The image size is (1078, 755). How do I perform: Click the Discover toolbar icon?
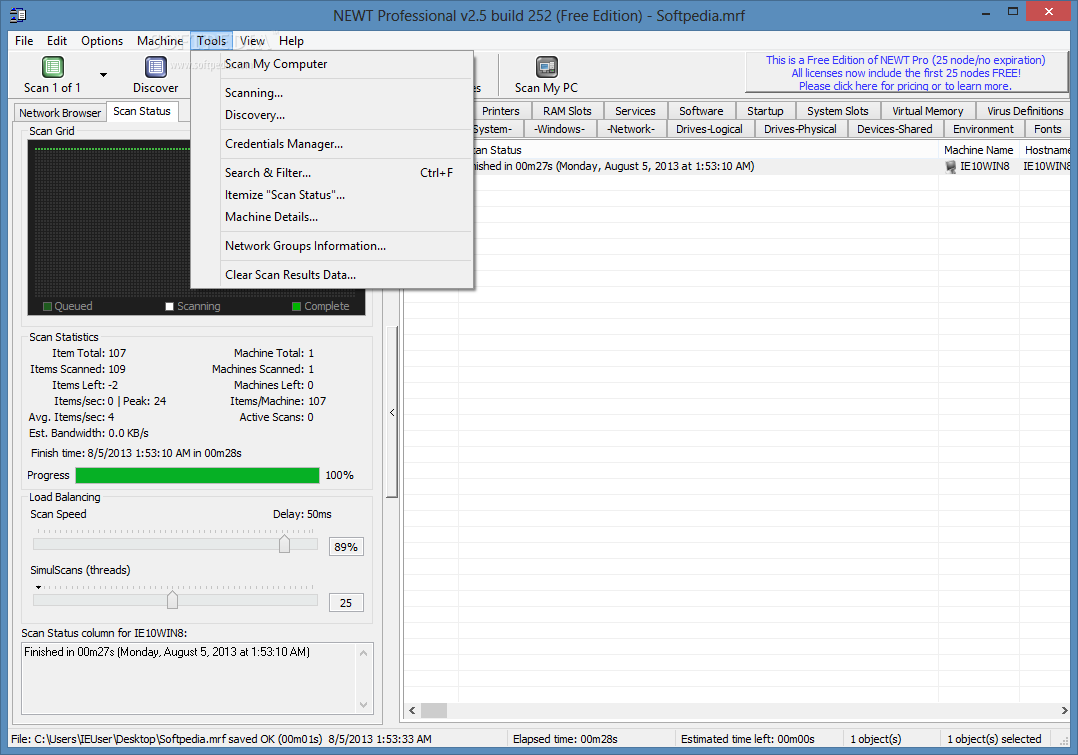156,67
